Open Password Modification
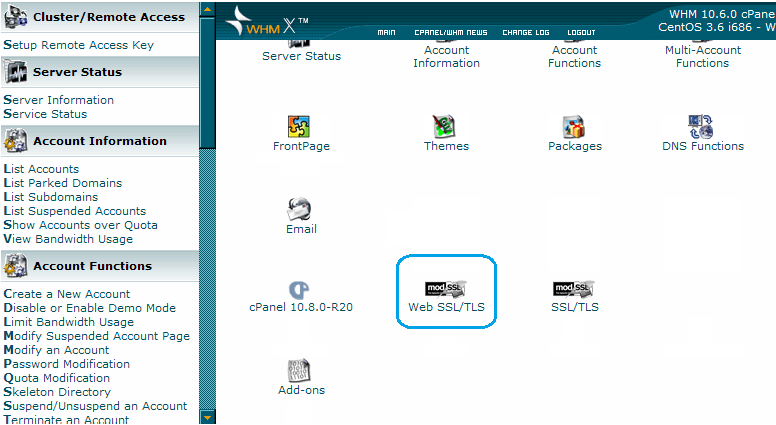Screen dimensions: 776x425 66,364
